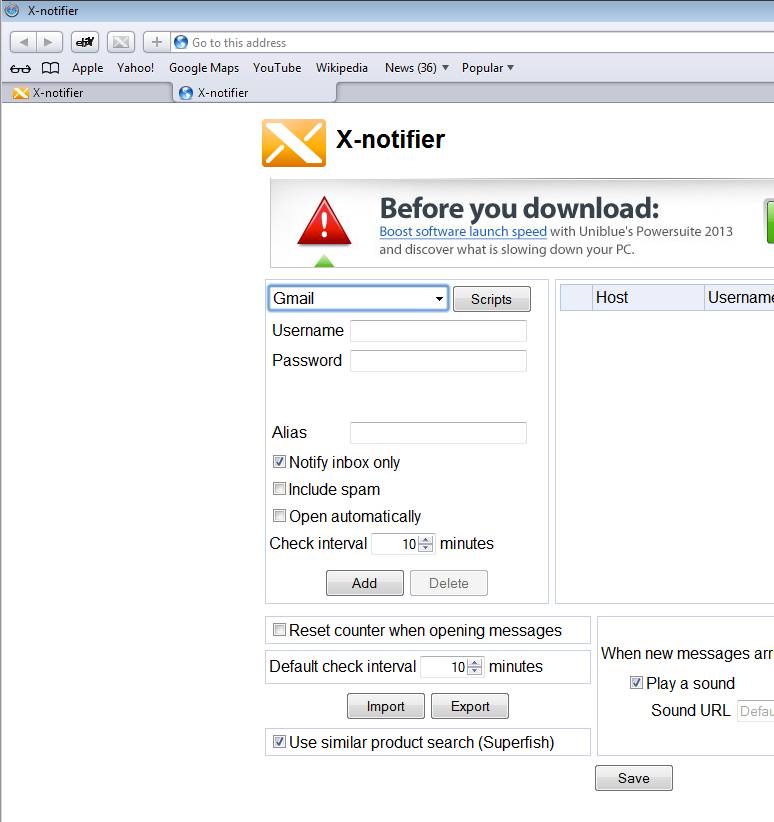Switch to the second X-notifier tab
This screenshot has width=774, height=822.
point(254,93)
